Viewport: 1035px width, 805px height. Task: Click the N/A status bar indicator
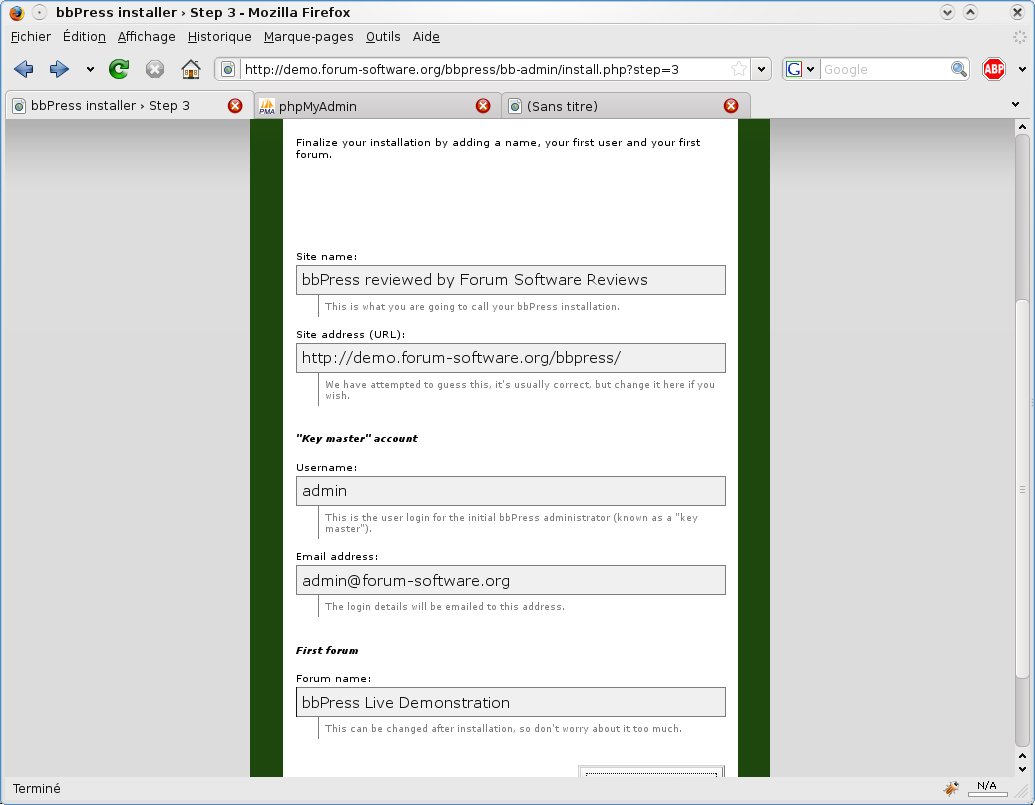point(987,787)
